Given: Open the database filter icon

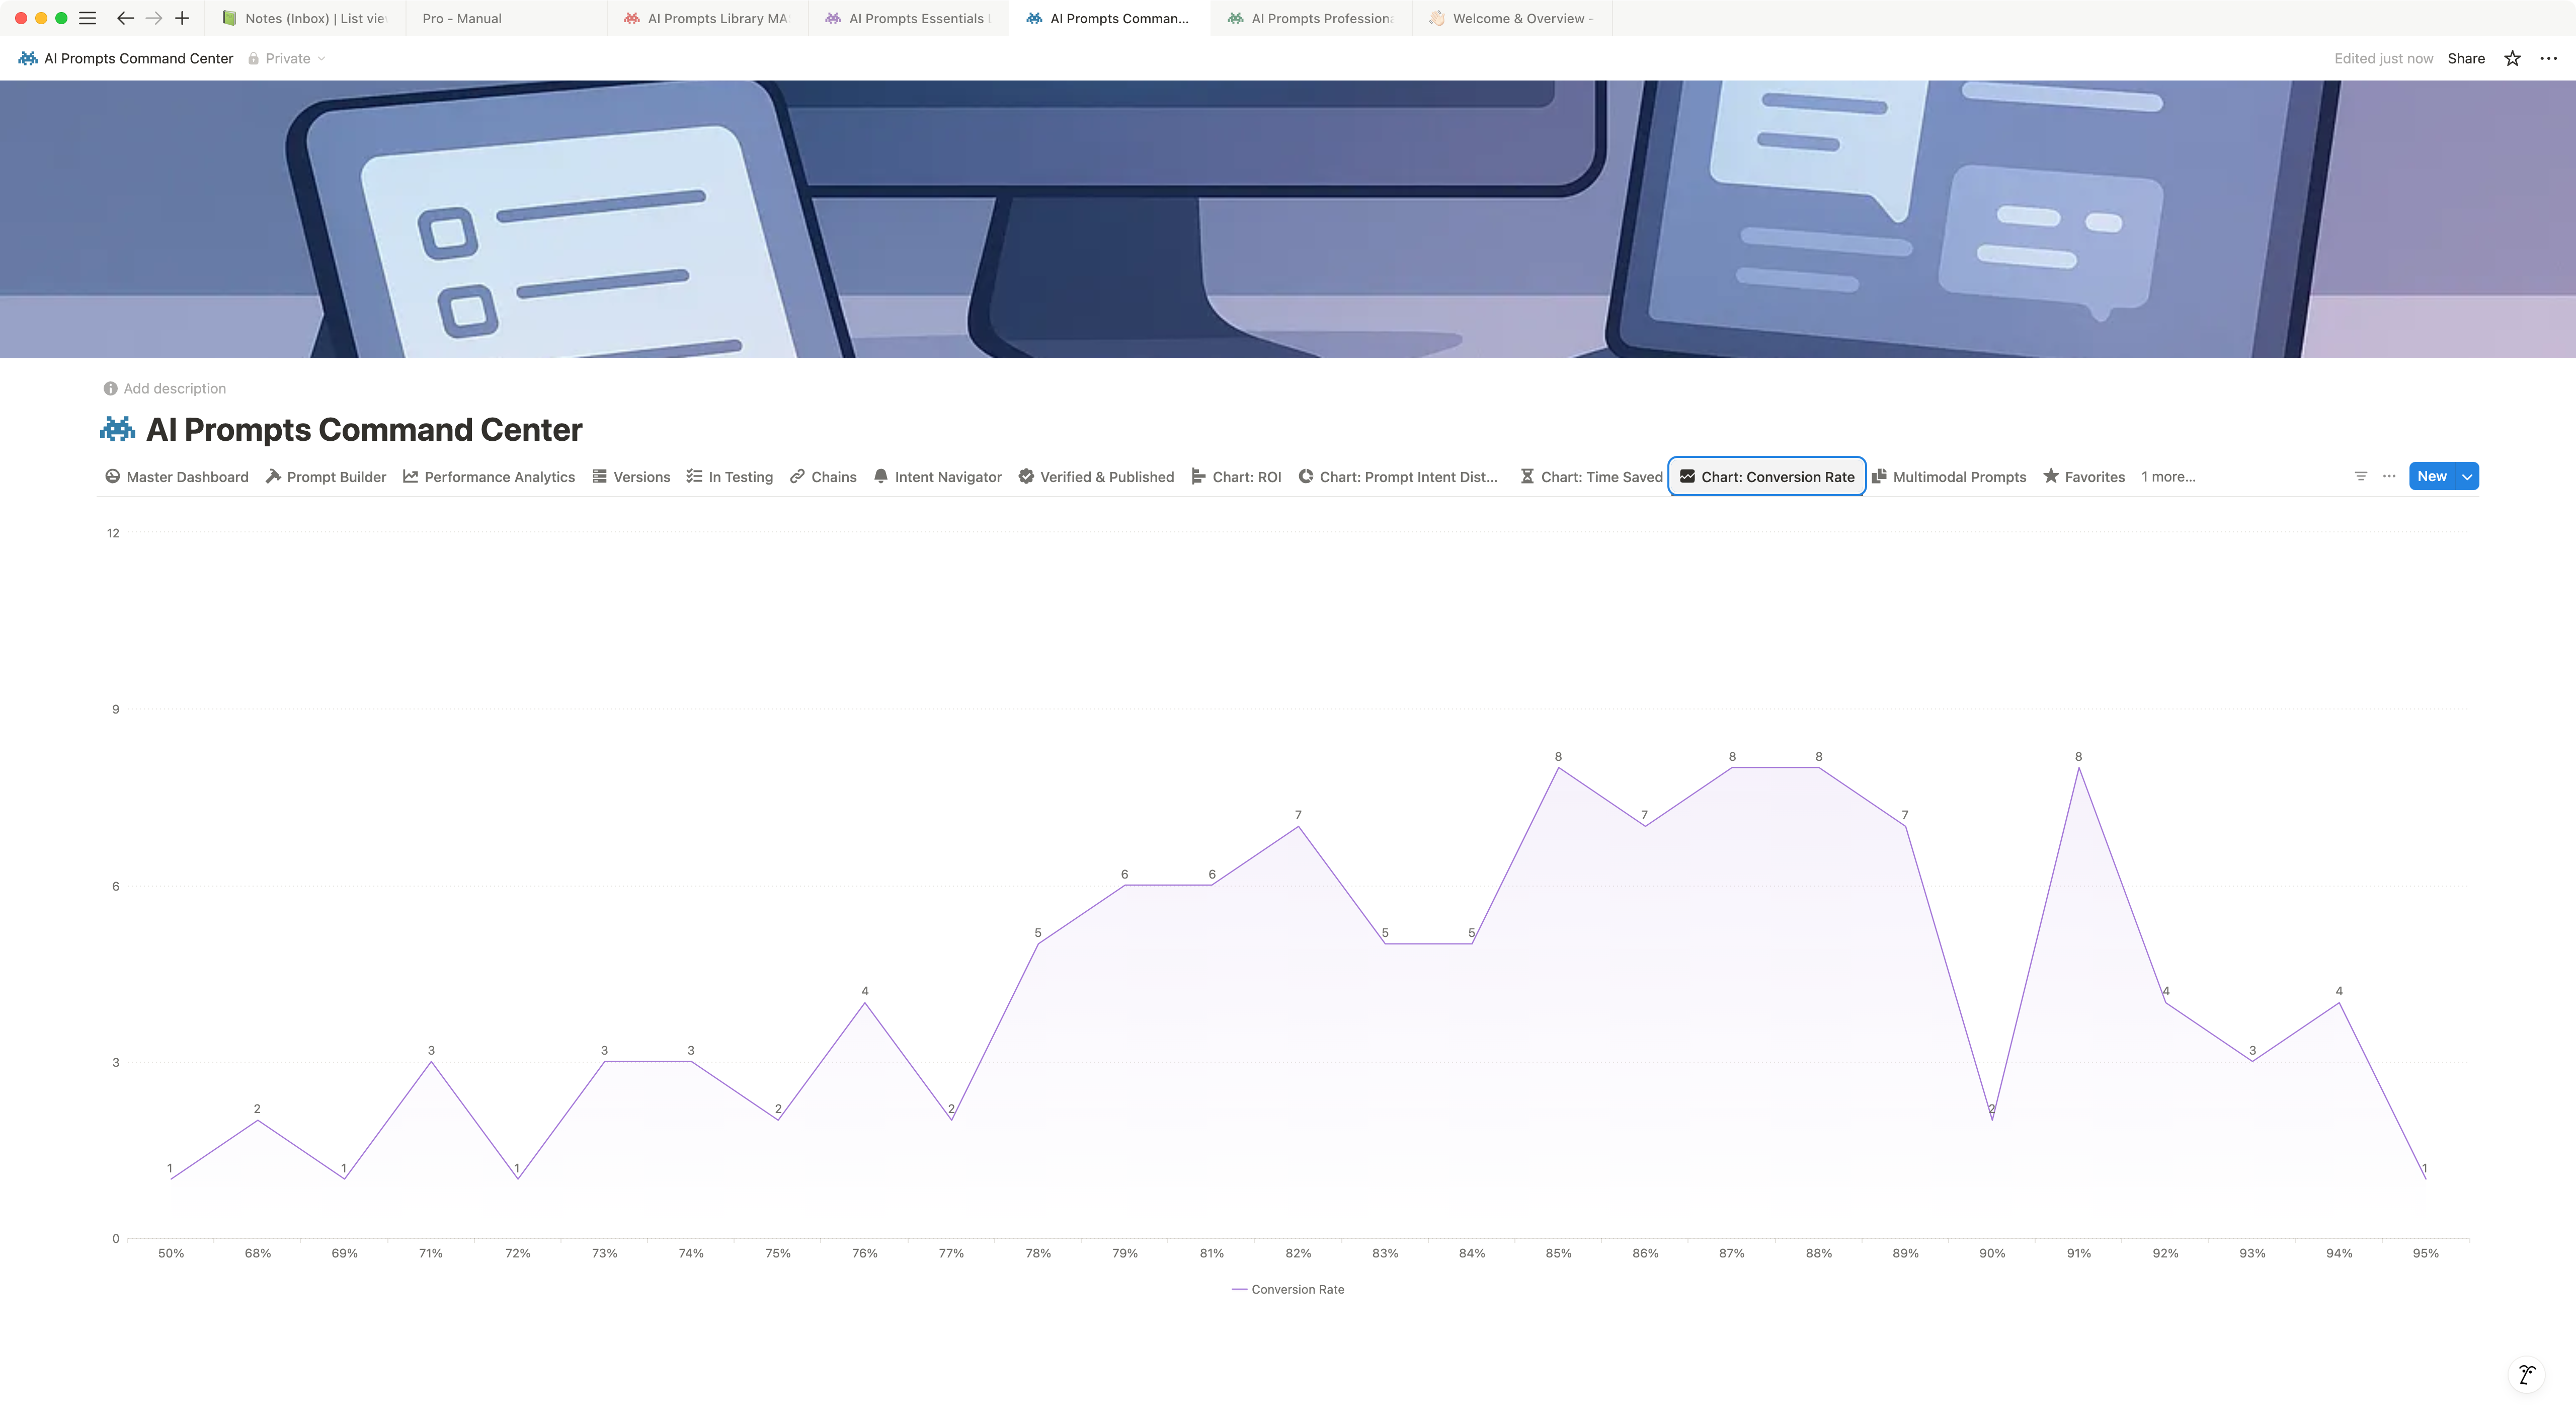Looking at the screenshot, I should 2361,476.
